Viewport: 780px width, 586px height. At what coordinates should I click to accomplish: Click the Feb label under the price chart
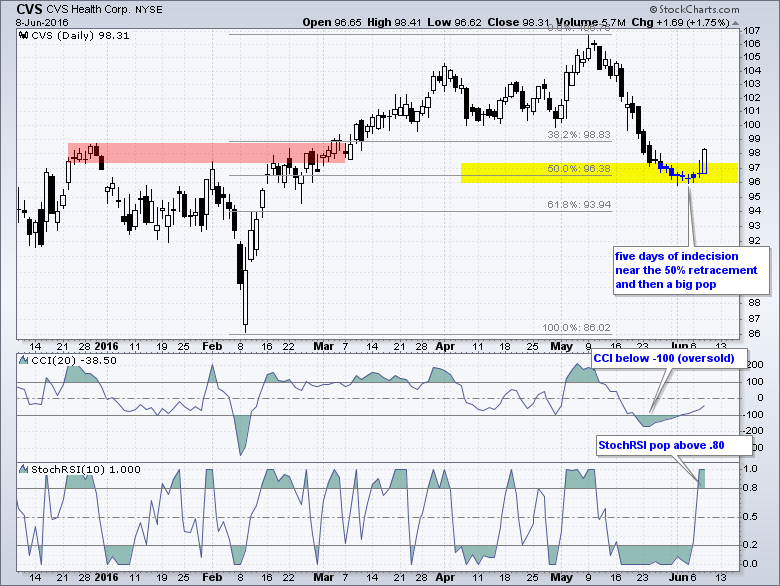pos(212,346)
